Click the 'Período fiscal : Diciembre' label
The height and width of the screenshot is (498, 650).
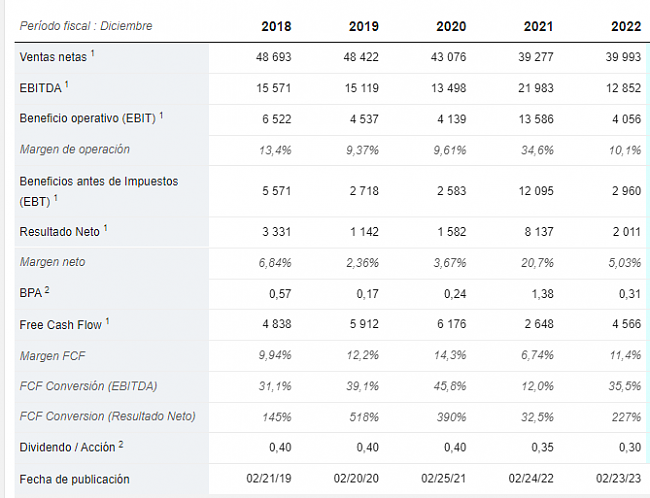tap(86, 26)
